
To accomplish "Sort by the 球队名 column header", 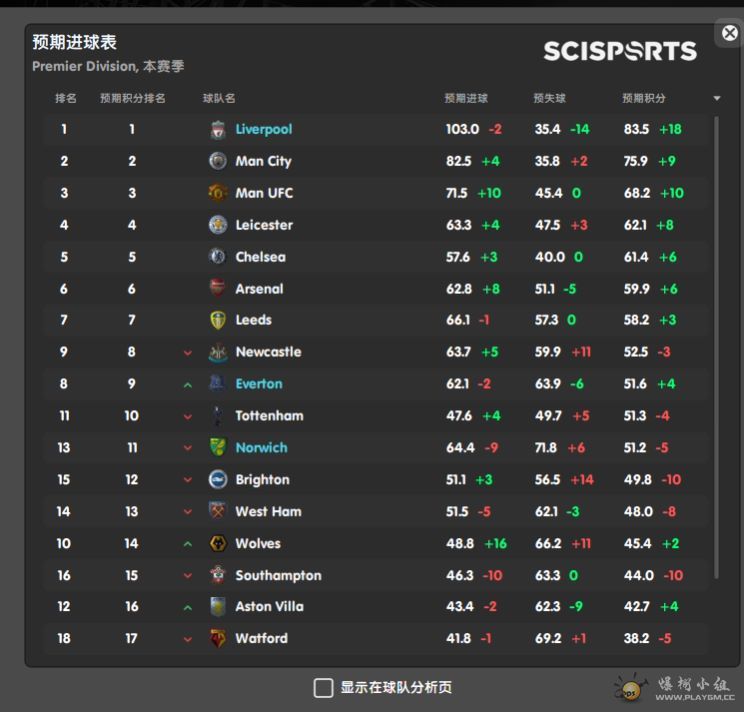I will (219, 98).
